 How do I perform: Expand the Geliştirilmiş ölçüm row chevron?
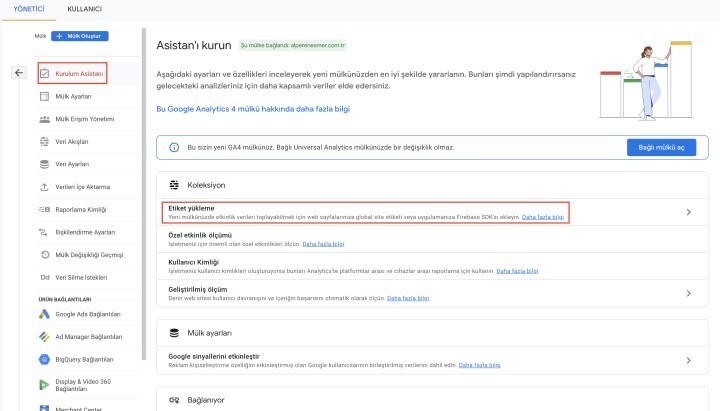(x=688, y=293)
